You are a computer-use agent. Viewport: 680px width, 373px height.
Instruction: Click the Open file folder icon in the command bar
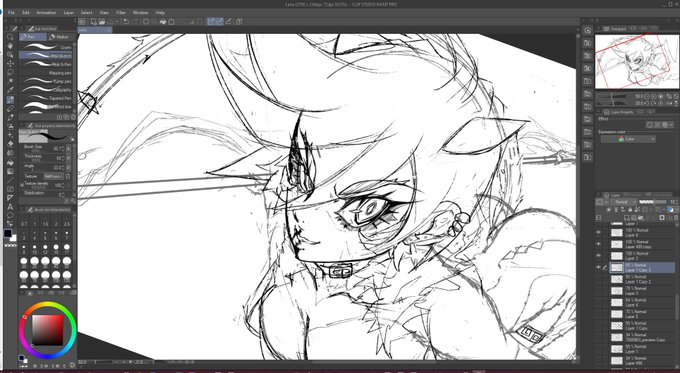click(x=102, y=22)
